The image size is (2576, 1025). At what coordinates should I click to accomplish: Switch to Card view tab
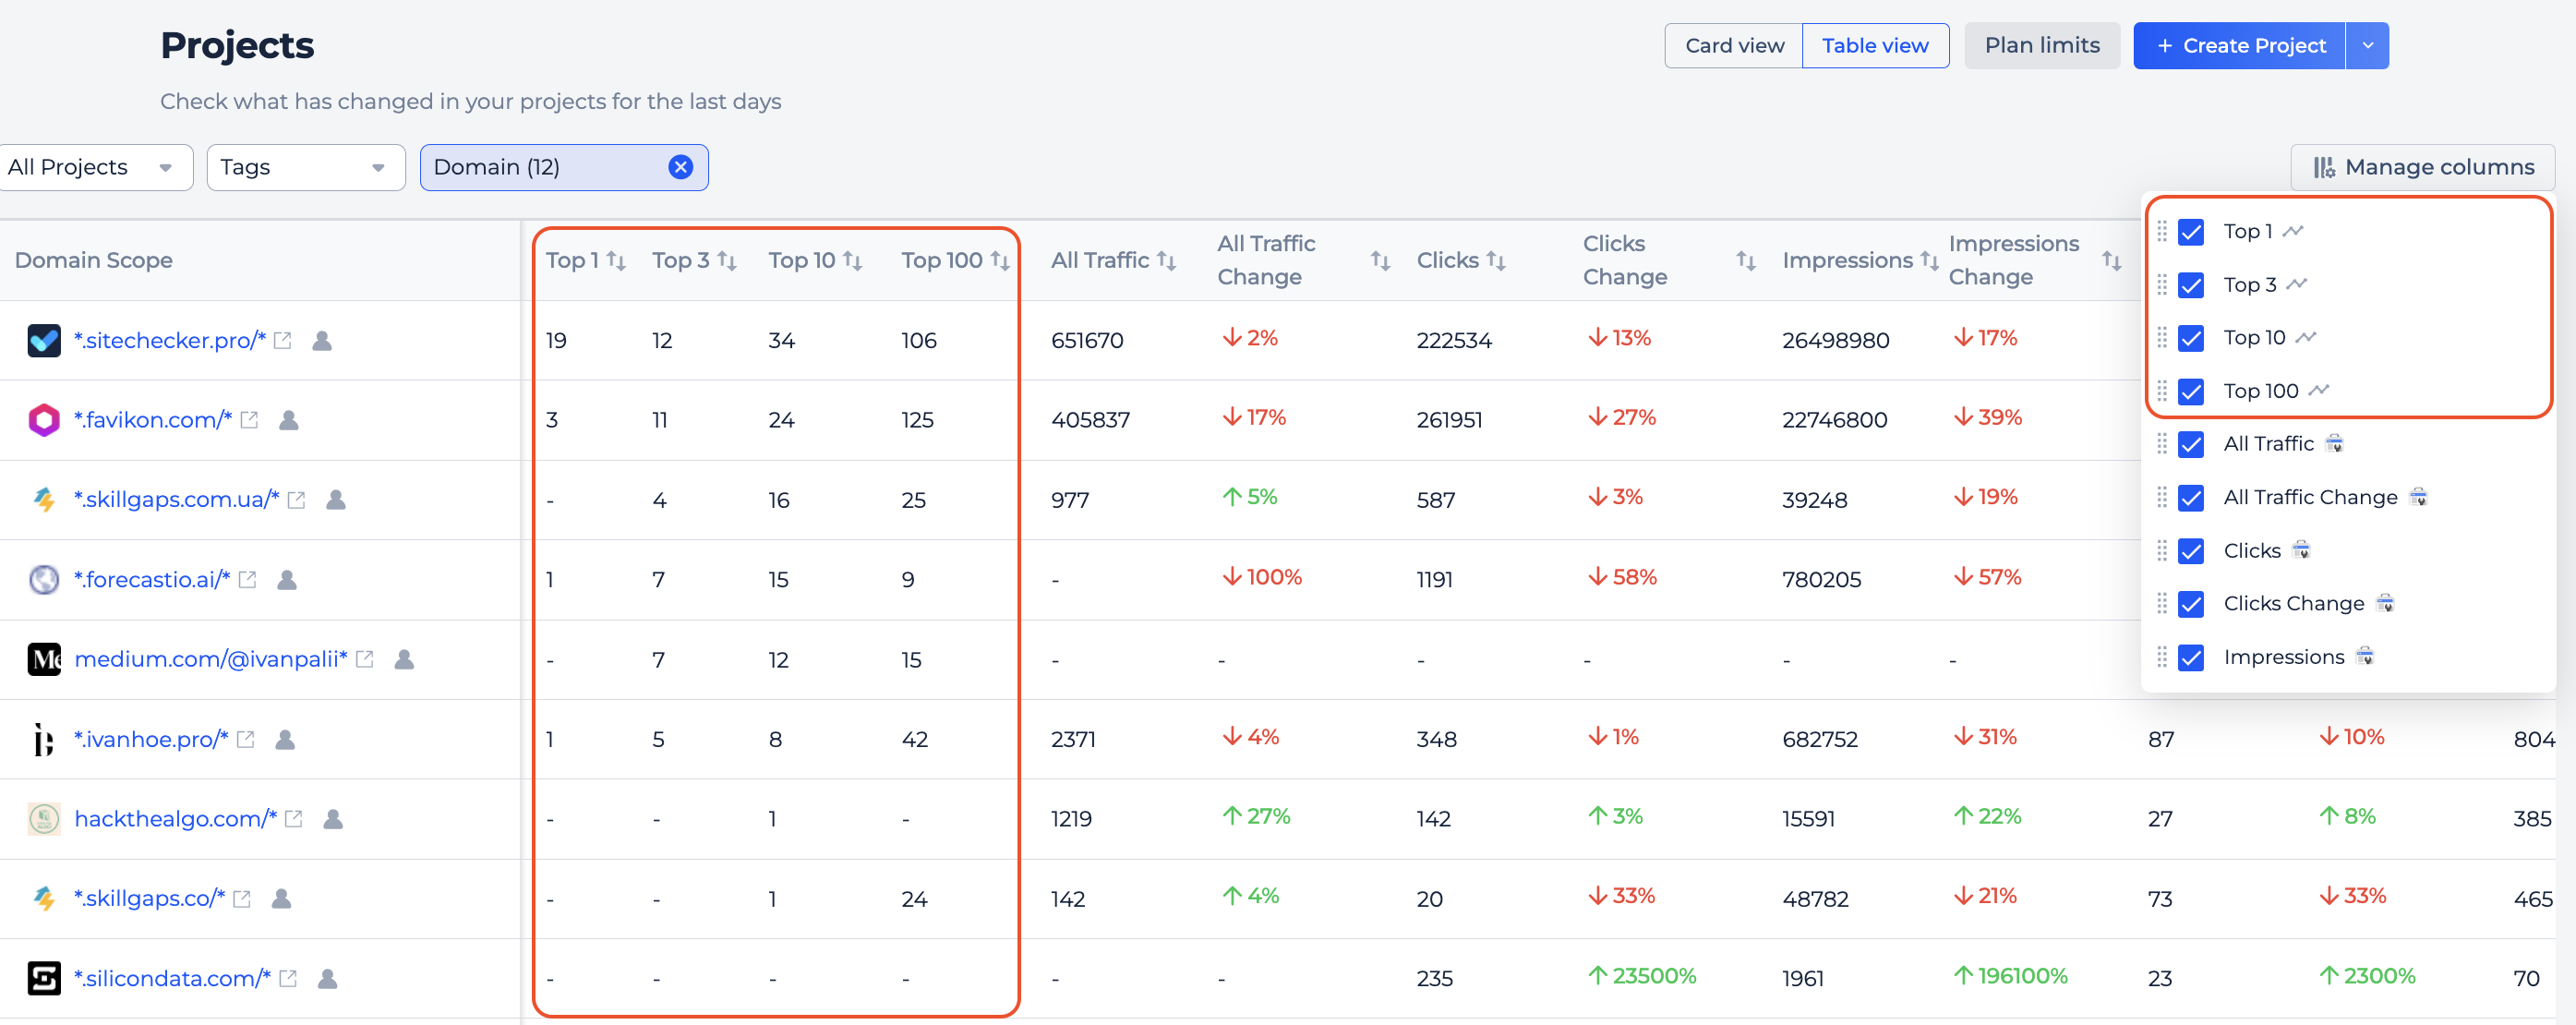[x=1733, y=46]
